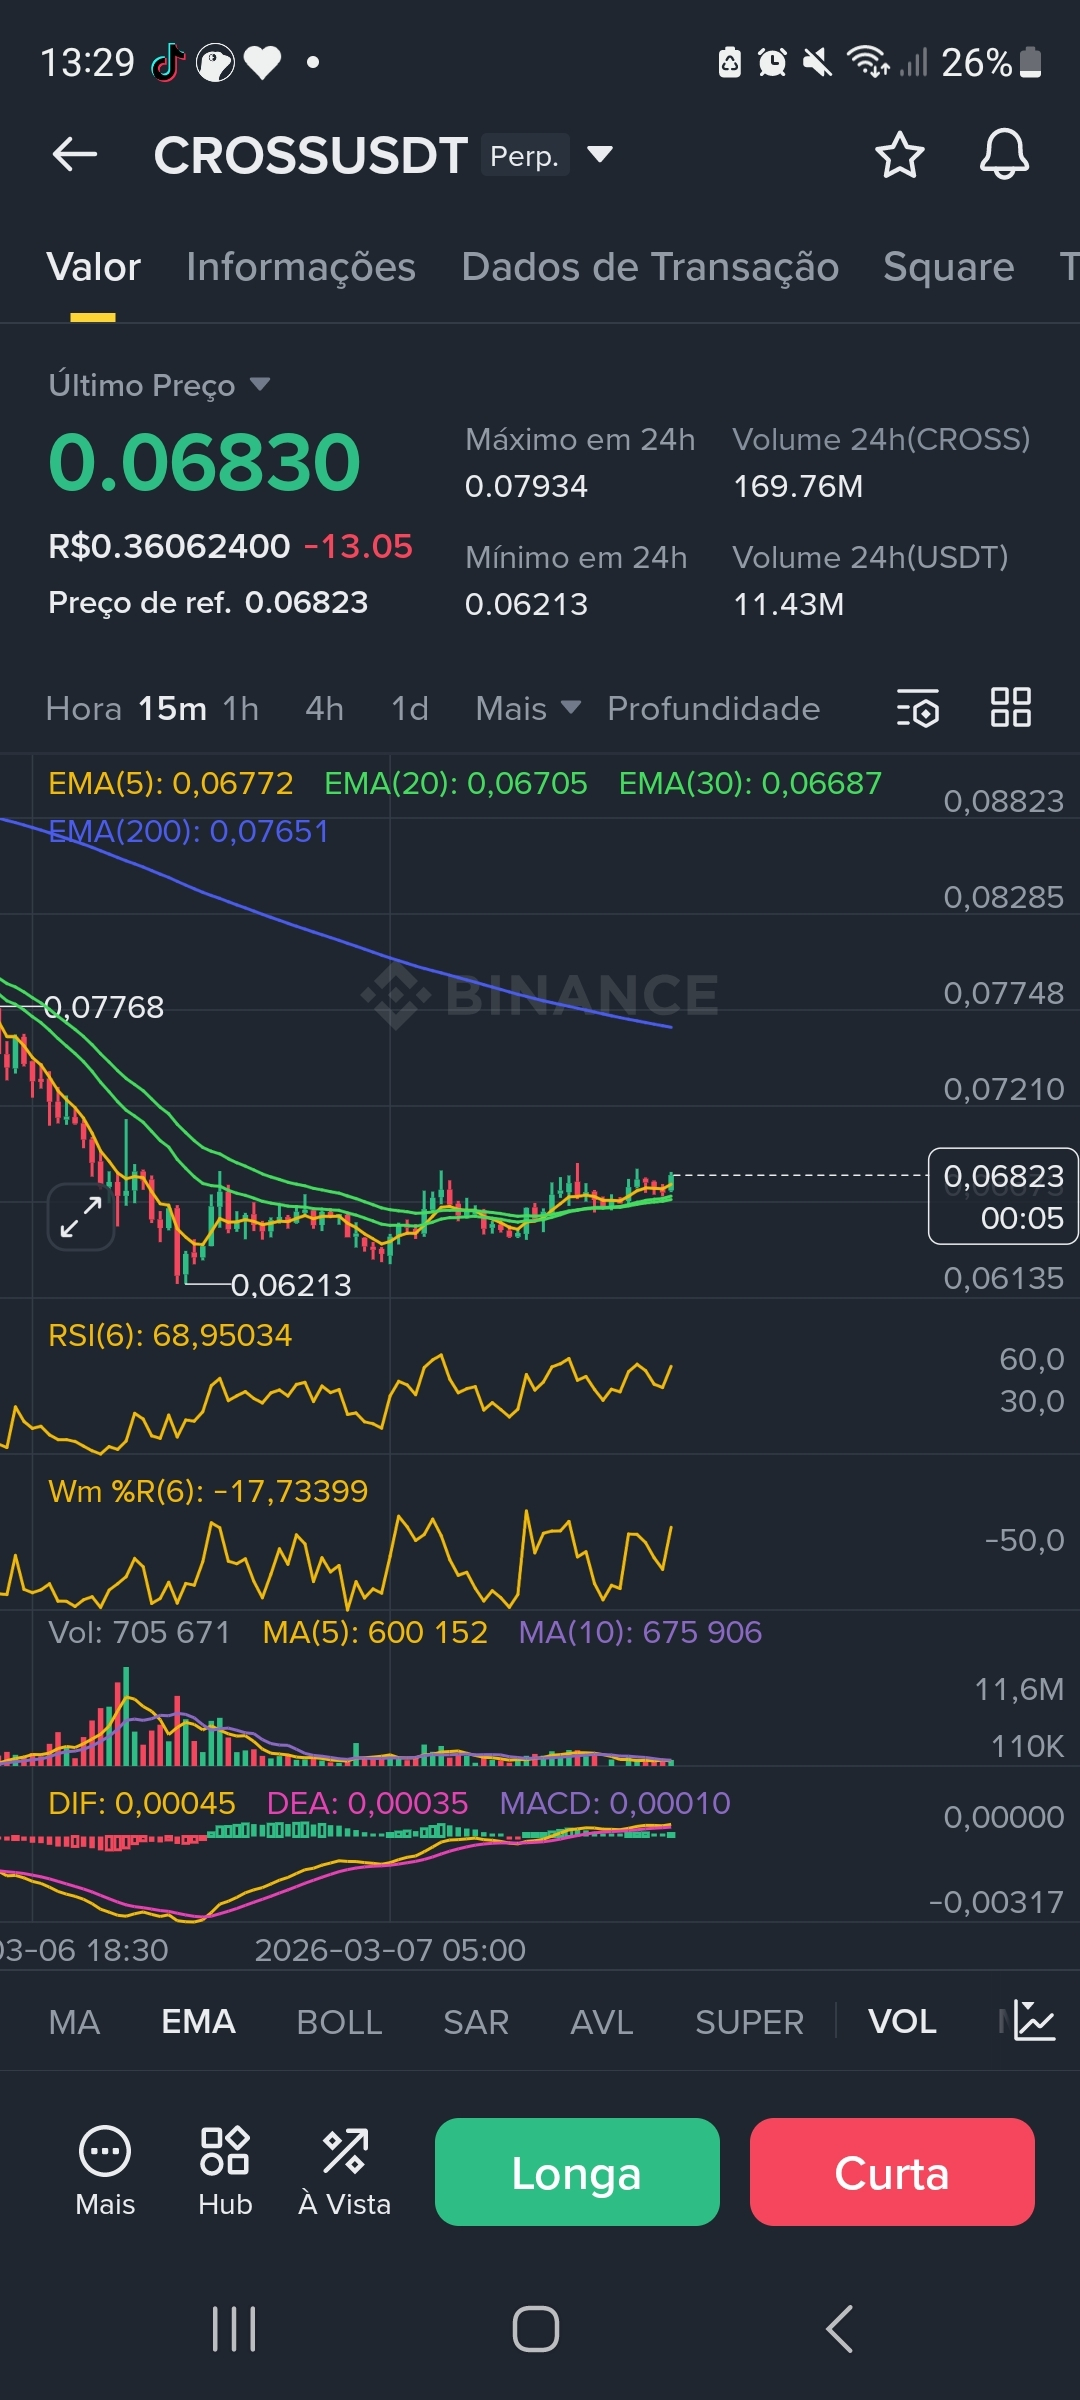Tap the EMA(20) legend value
Viewport: 1080px width, 2400px height.
tap(456, 783)
